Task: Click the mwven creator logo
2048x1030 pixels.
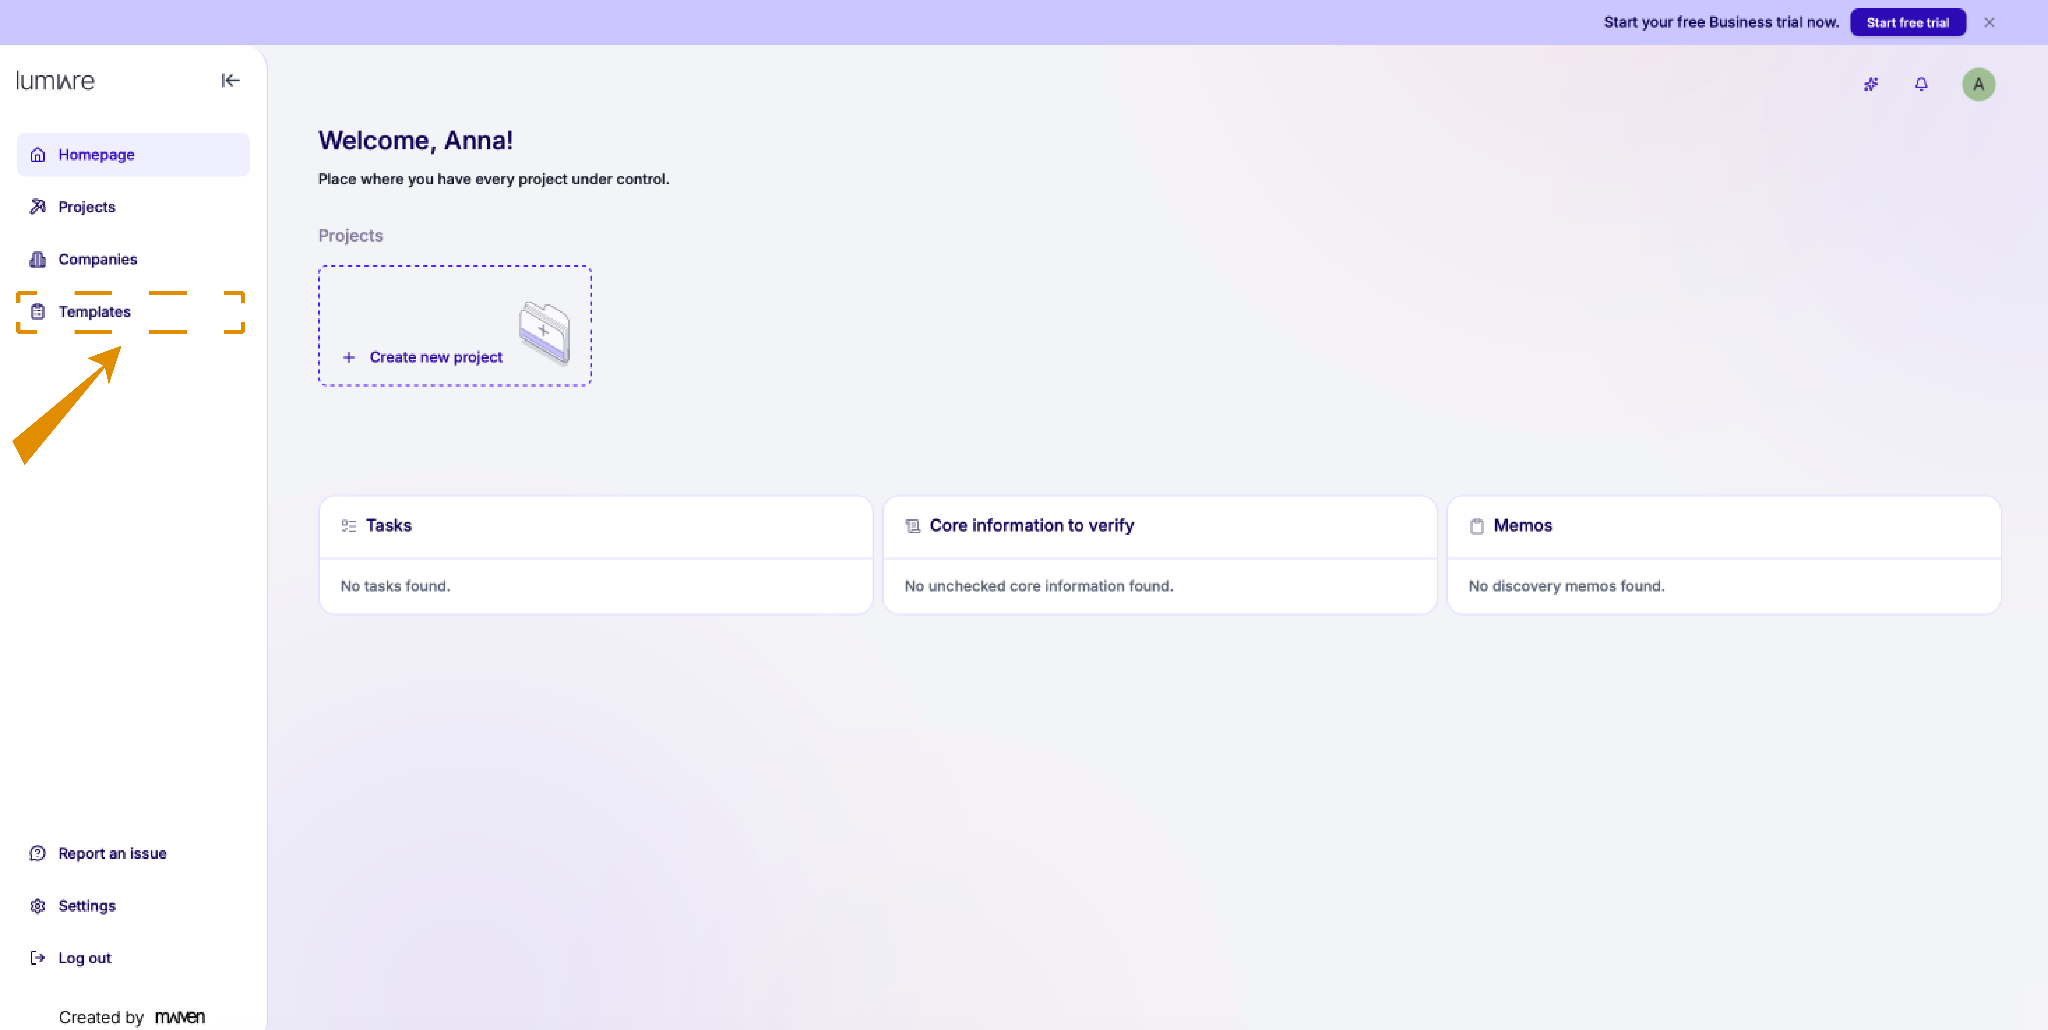Action: (x=180, y=1017)
